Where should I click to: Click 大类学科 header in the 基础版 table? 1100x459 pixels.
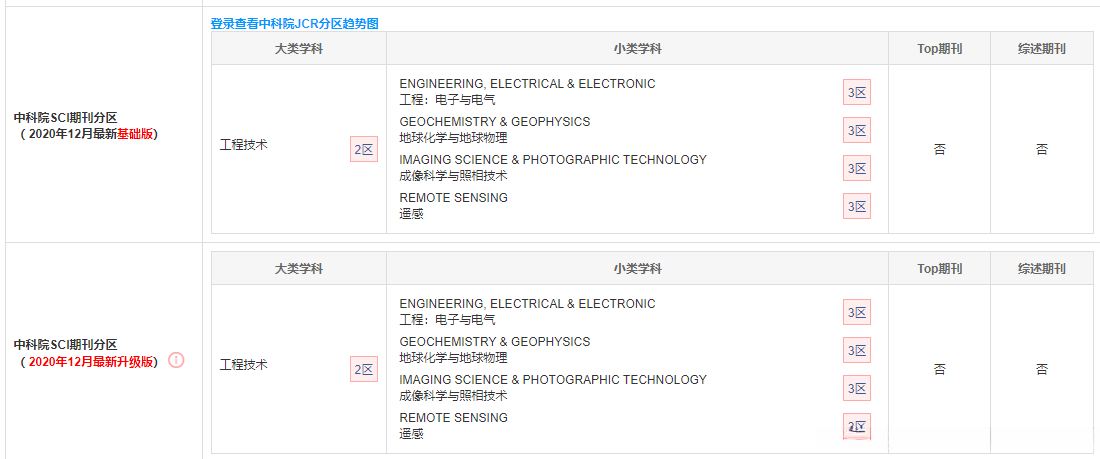pos(299,49)
